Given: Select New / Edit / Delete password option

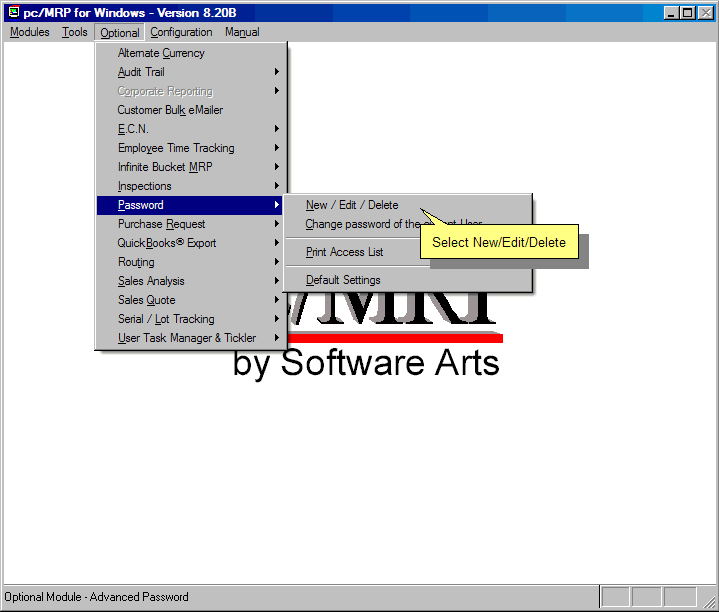Looking at the screenshot, I should tap(352, 205).
